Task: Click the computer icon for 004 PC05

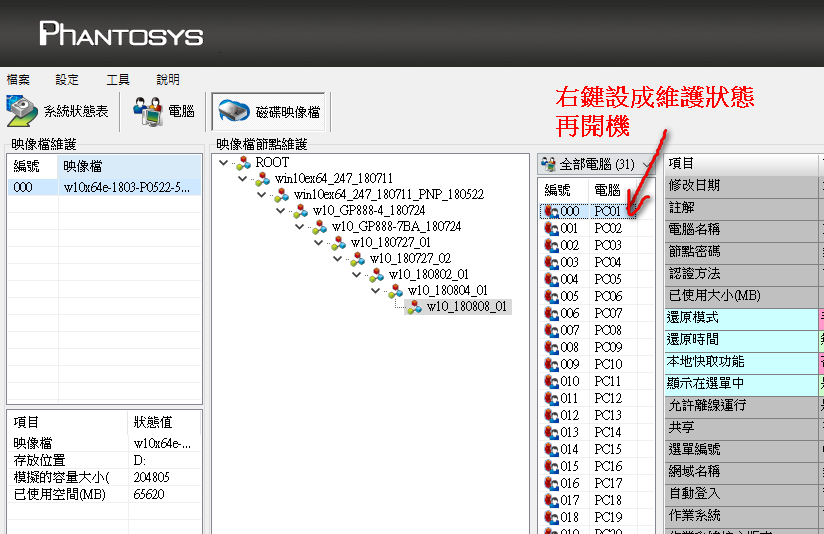Action: tap(551, 279)
